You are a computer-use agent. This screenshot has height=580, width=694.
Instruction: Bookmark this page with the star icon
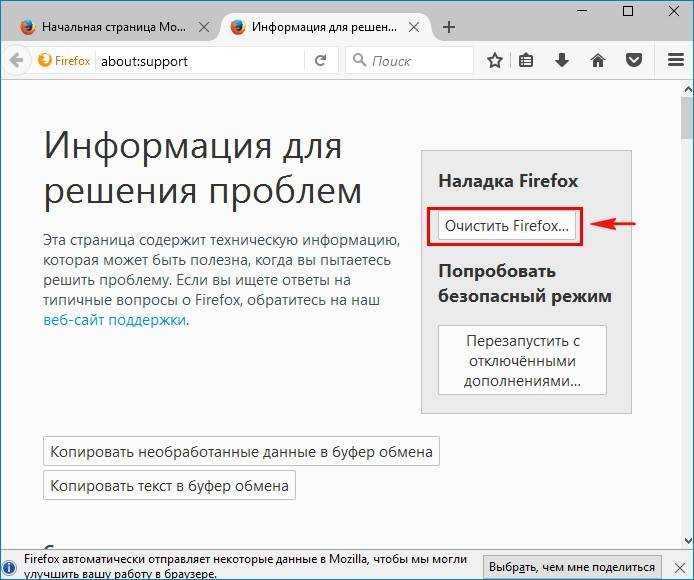click(494, 60)
